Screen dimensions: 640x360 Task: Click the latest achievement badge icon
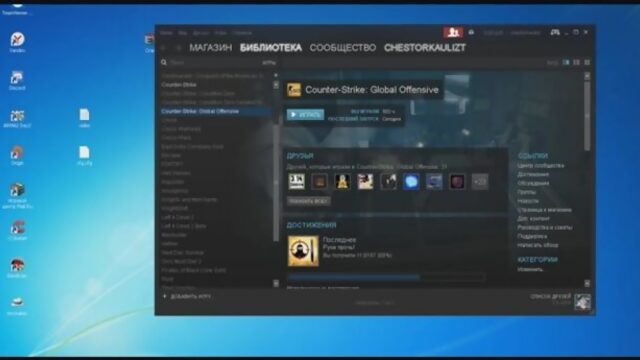coord(303,251)
